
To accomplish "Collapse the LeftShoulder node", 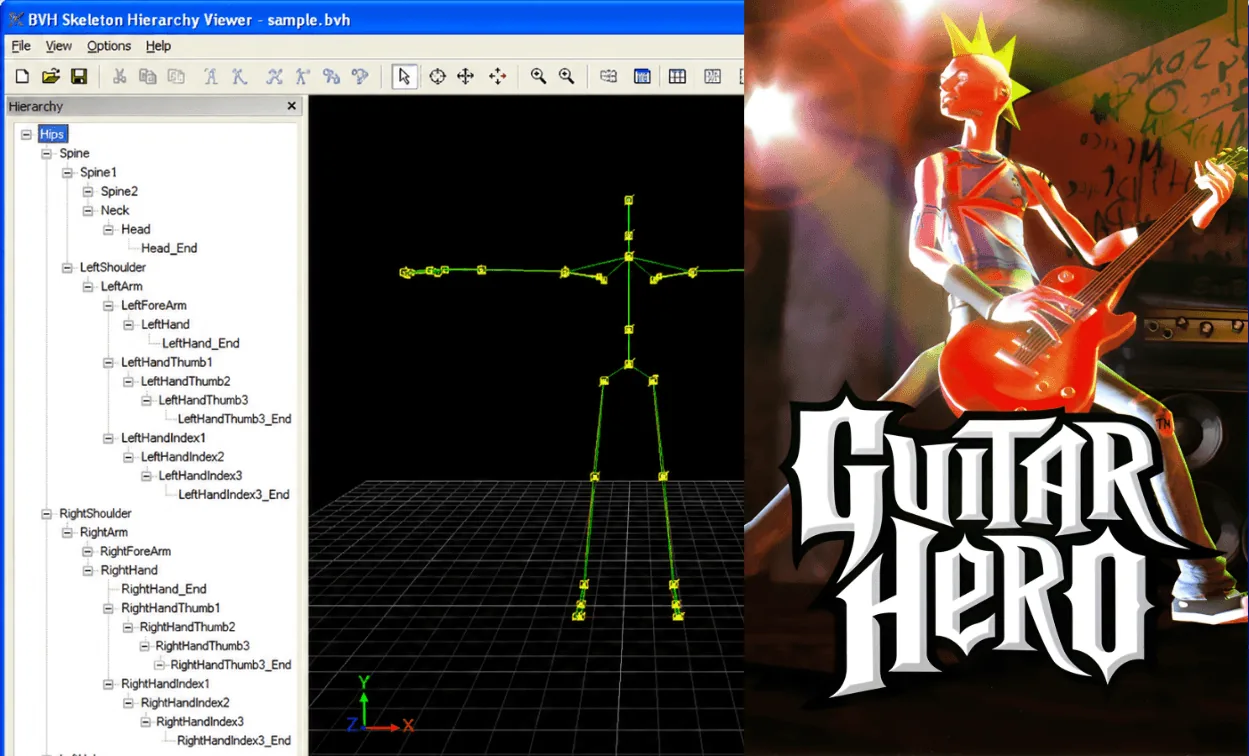I will tap(67, 268).
